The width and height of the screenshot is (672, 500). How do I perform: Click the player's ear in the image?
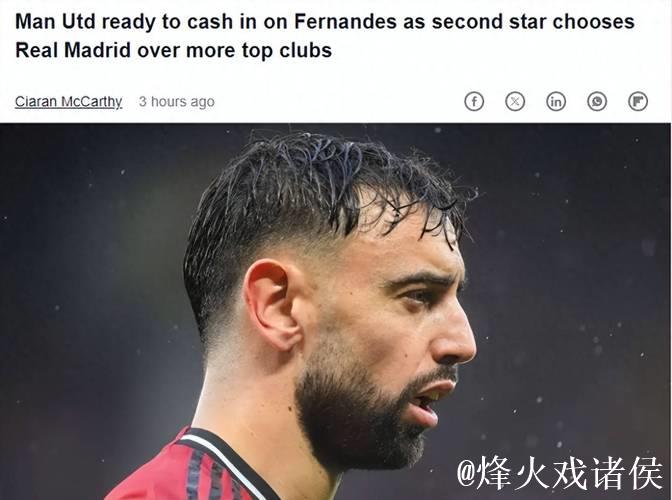pos(272,304)
